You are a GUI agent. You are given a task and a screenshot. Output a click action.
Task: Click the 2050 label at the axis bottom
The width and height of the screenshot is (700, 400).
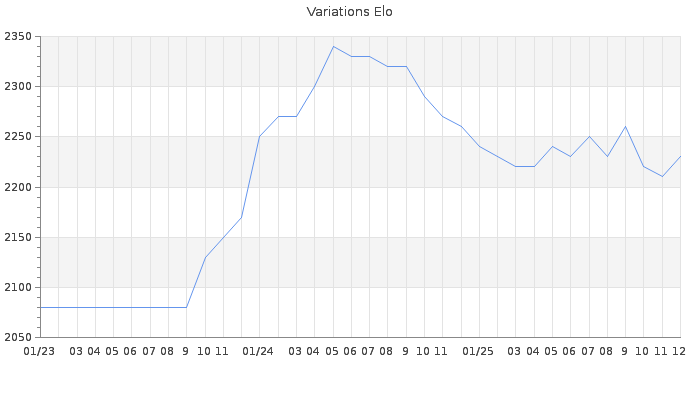(x=18, y=337)
